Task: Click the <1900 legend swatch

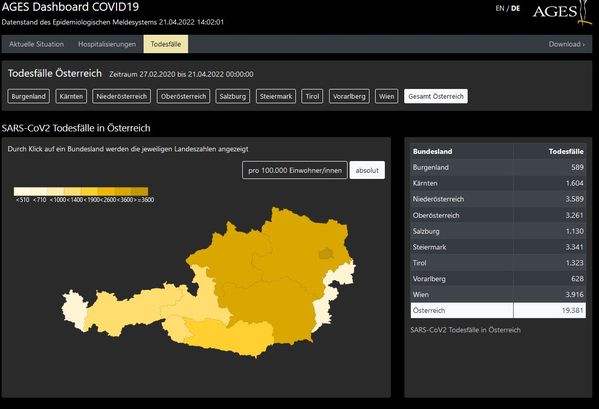Action: pos(89,192)
